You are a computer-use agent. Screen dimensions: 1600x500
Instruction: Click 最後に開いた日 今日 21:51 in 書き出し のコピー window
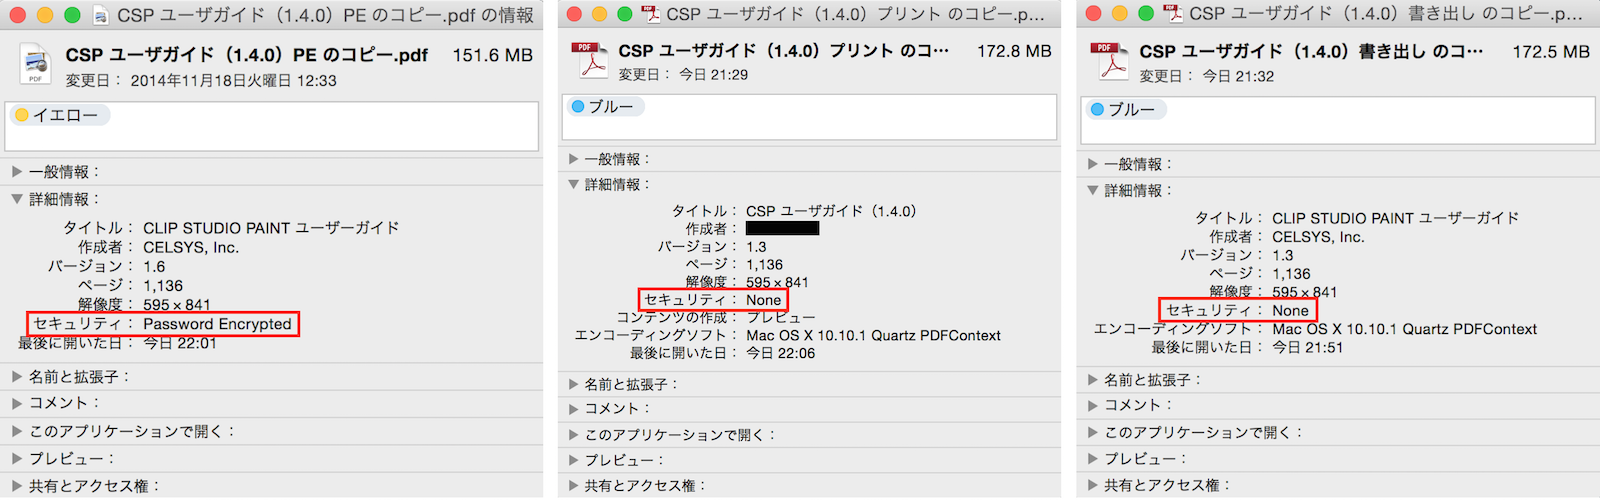point(1307,348)
